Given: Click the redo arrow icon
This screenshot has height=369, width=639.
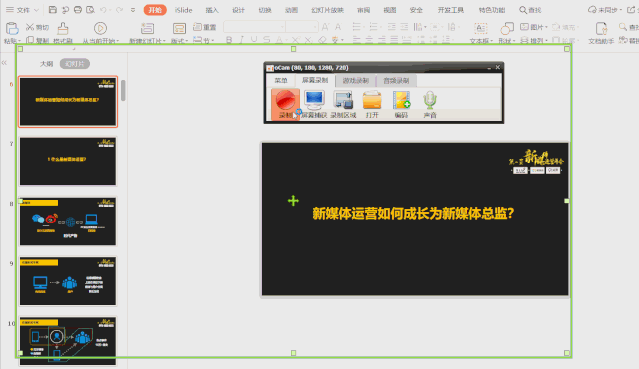Looking at the screenshot, I should click(119, 9).
